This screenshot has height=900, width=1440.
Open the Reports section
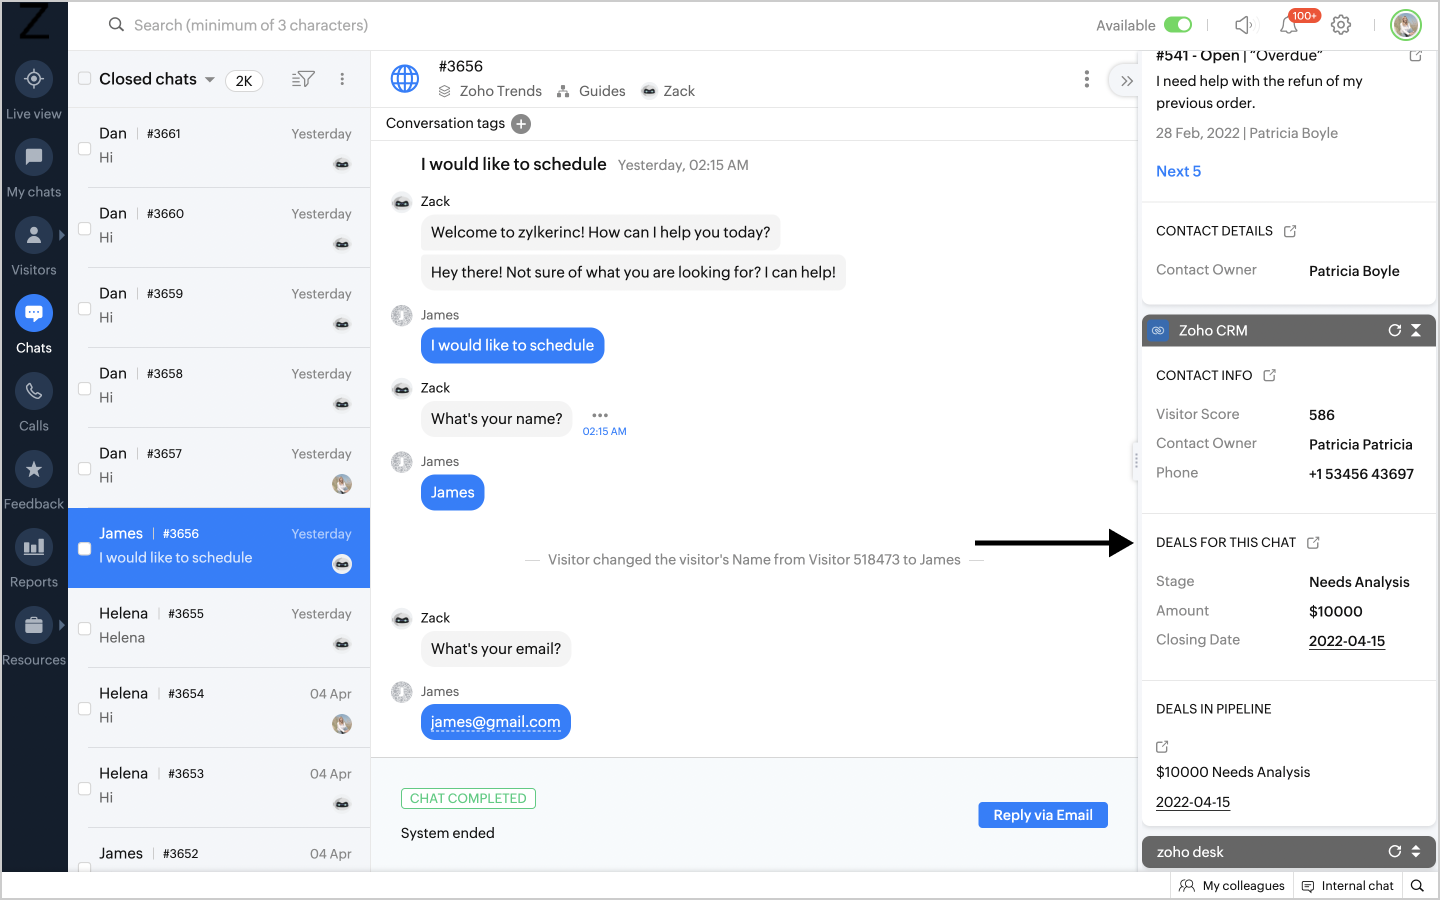point(34,547)
